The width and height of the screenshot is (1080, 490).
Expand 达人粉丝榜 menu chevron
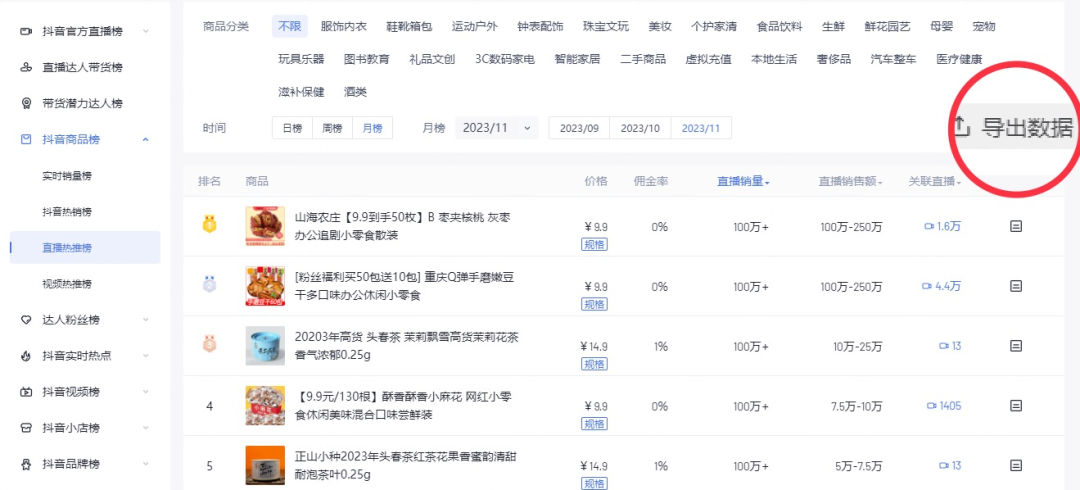click(x=145, y=320)
